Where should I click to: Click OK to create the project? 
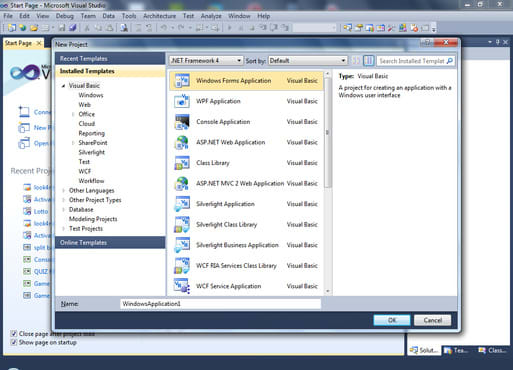coord(392,320)
